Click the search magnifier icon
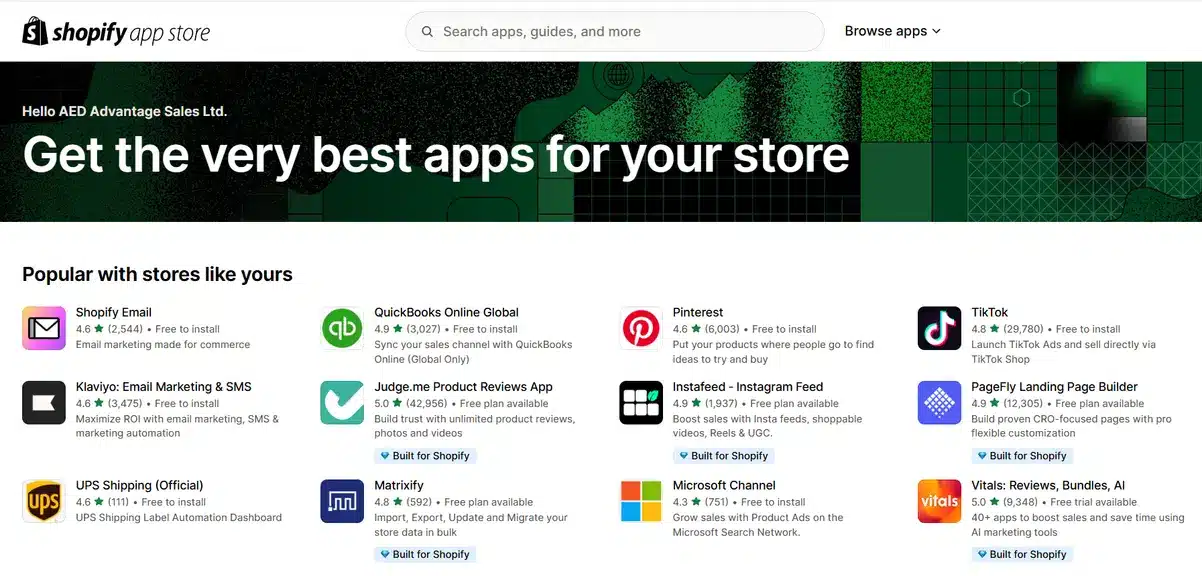 427,32
